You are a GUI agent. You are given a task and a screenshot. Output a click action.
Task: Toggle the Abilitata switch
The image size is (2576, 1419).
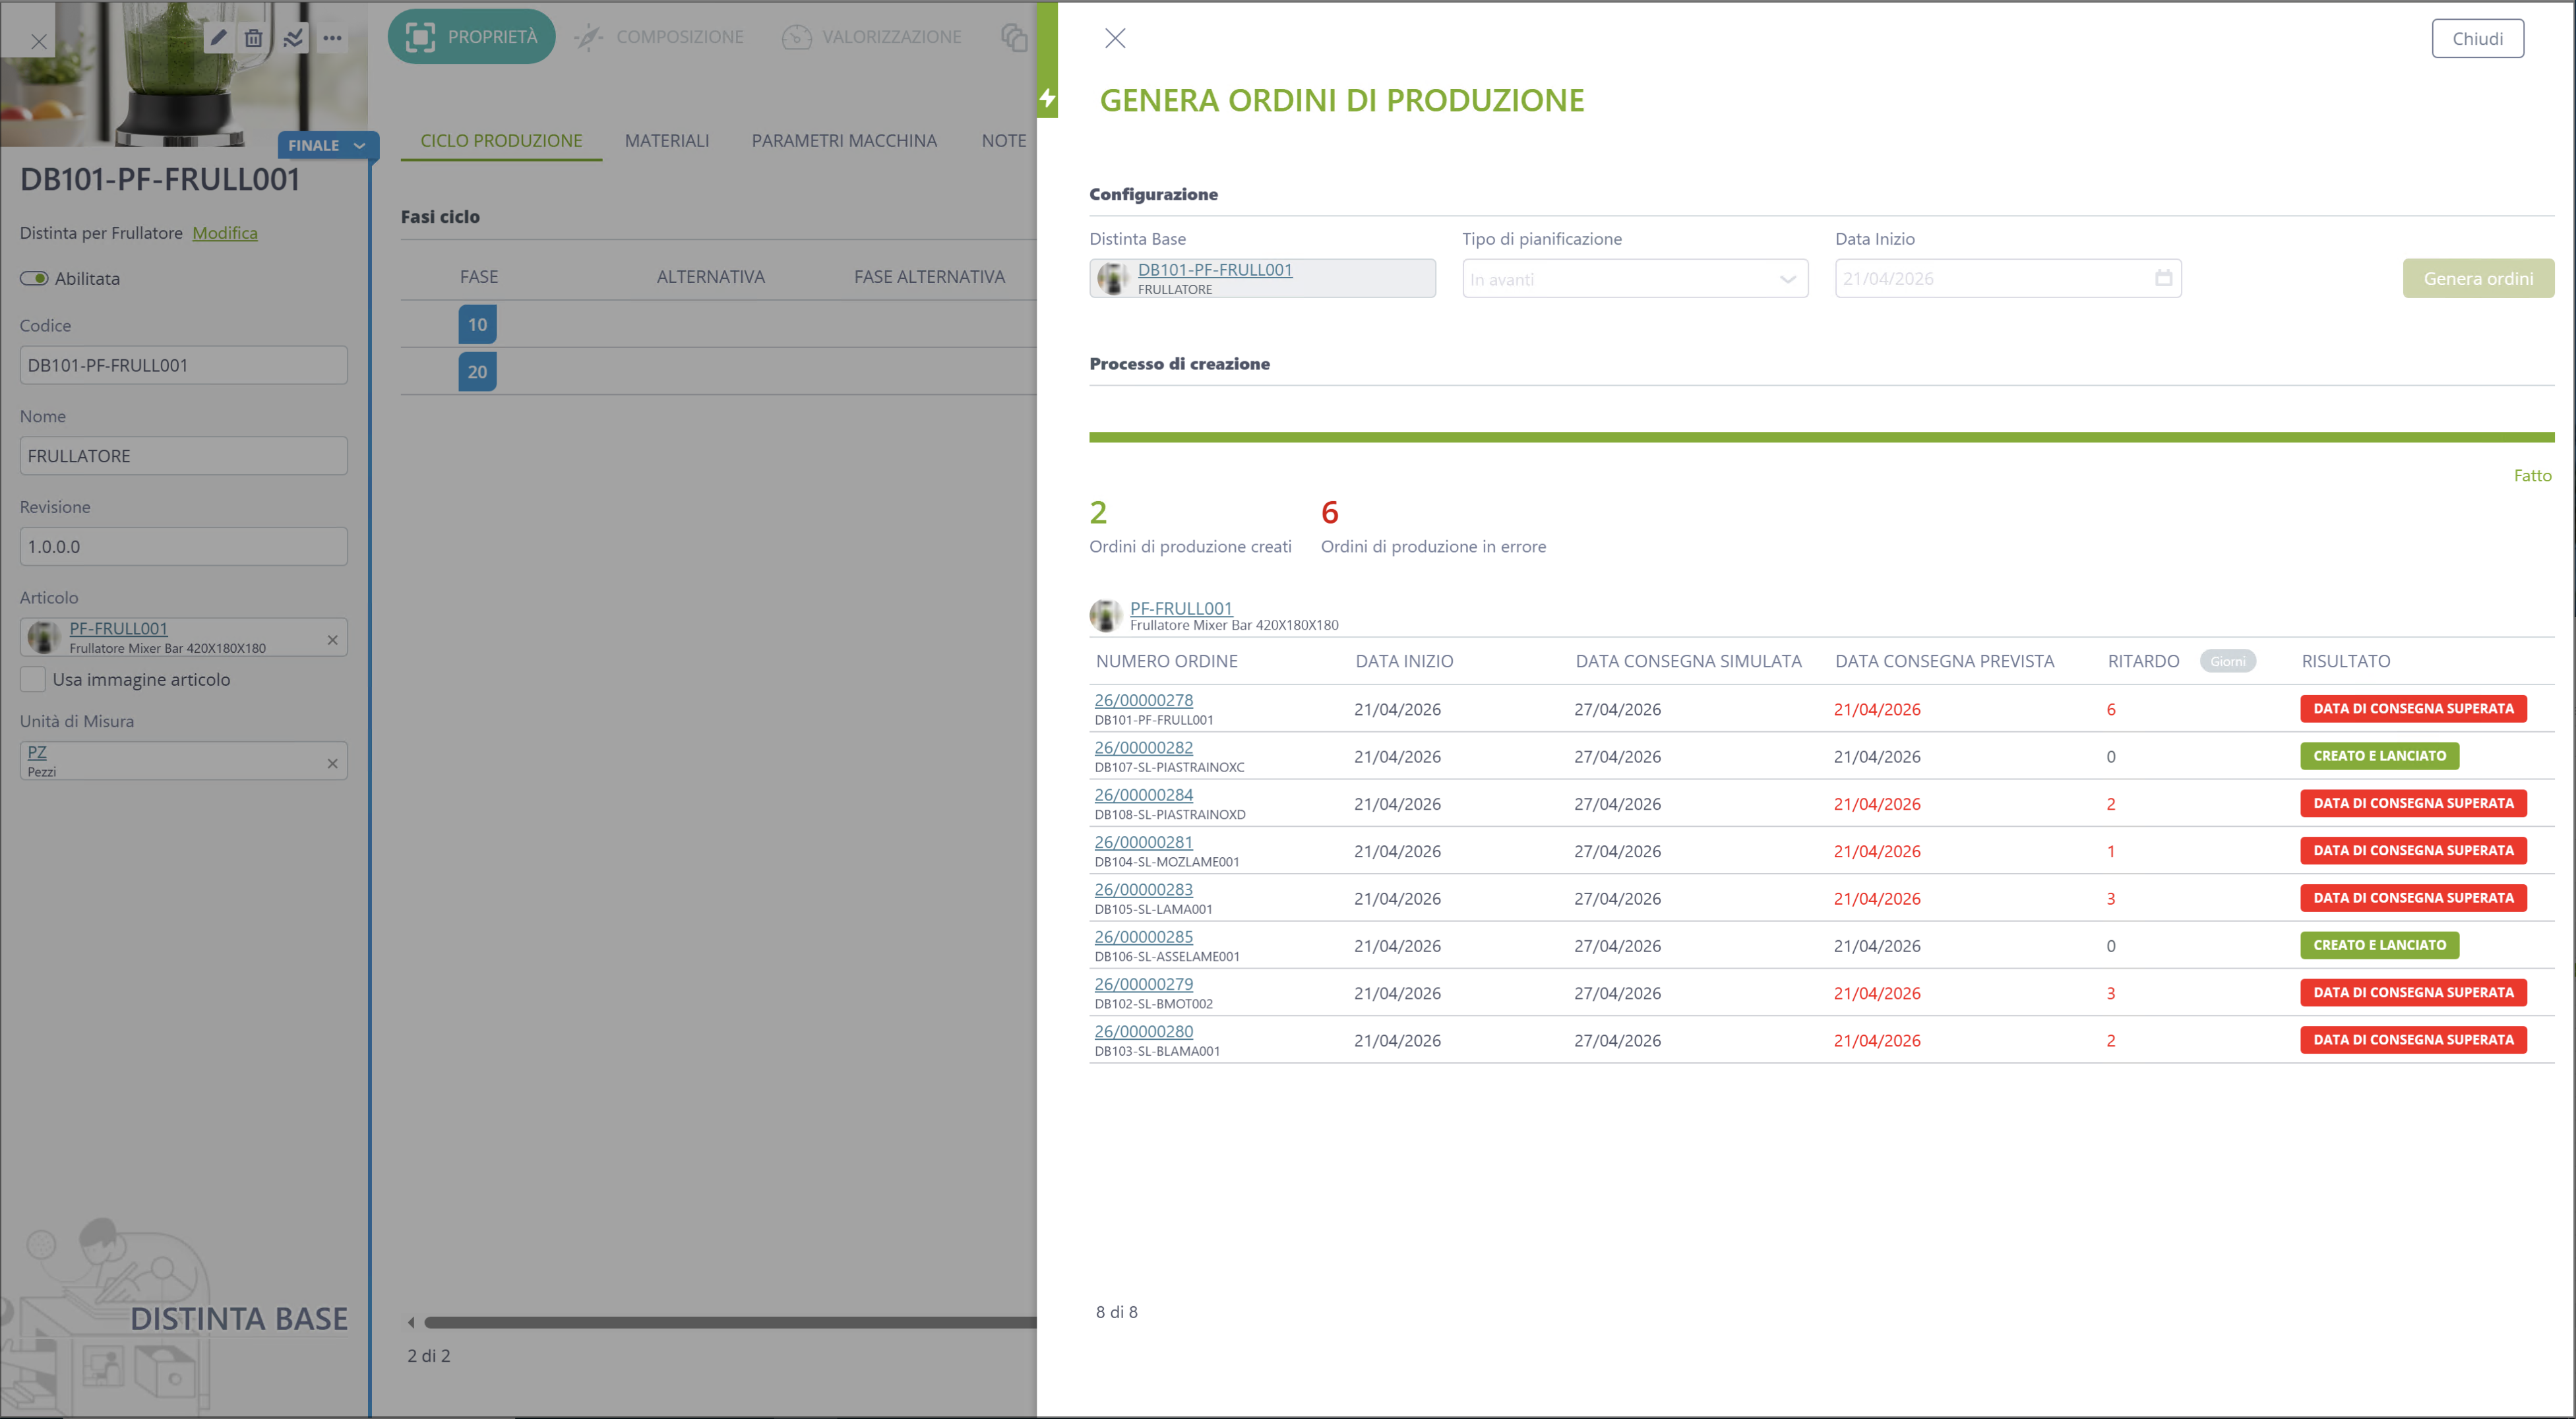(34, 278)
